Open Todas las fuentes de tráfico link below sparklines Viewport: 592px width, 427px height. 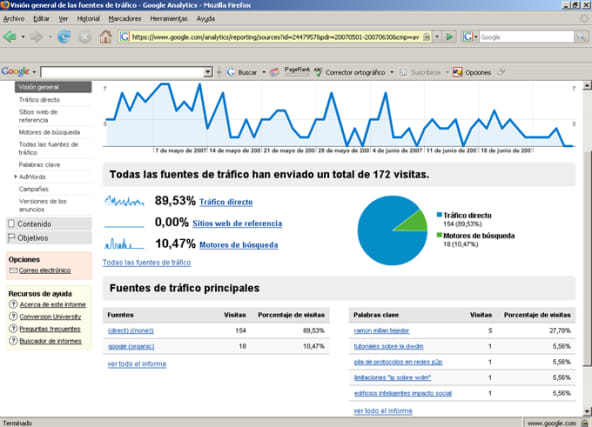[x=147, y=262]
